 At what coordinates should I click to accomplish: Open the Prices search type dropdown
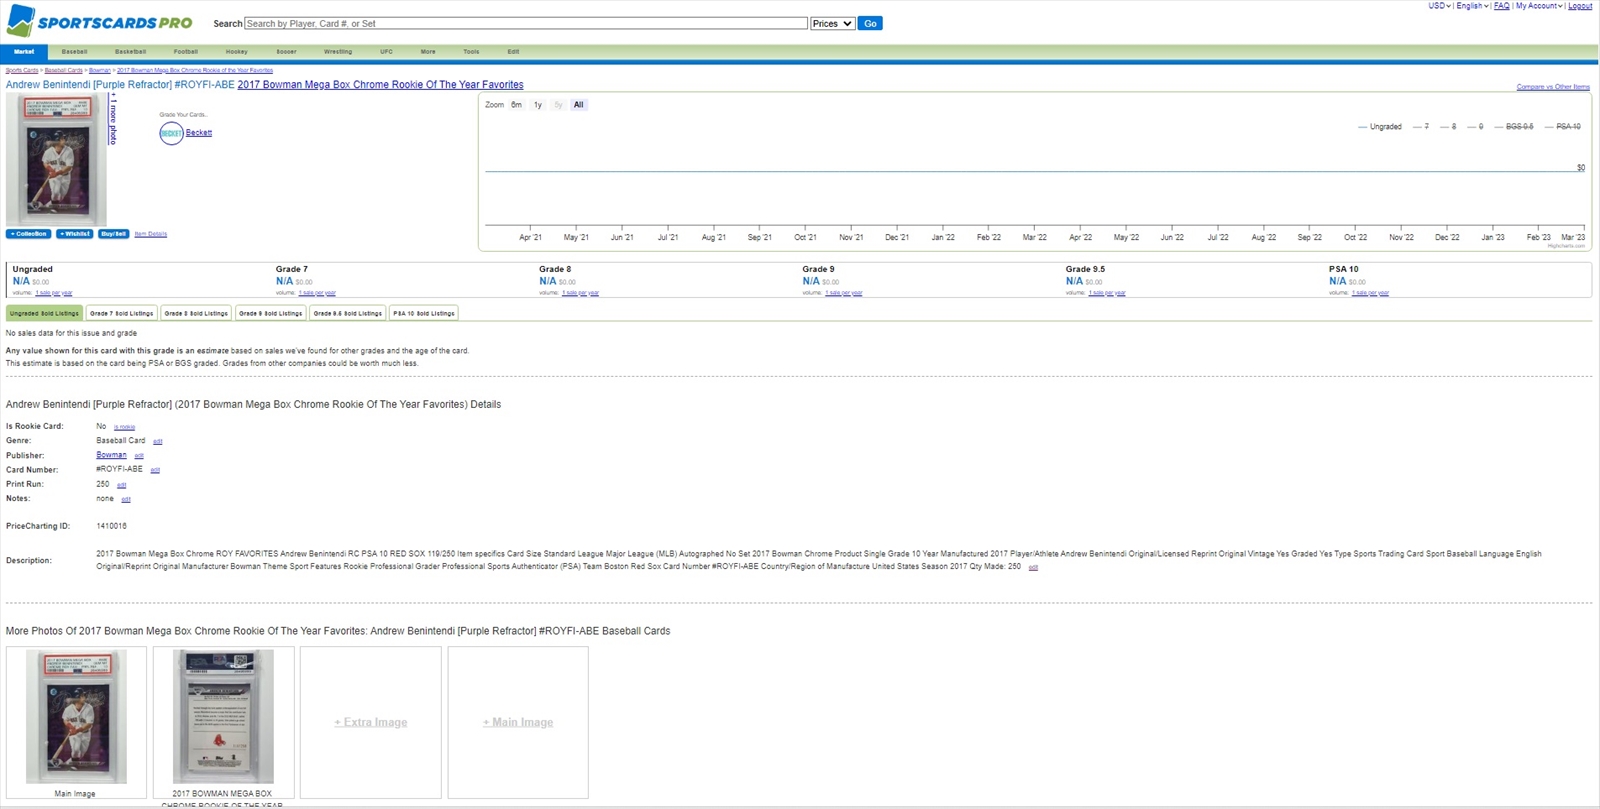(832, 23)
